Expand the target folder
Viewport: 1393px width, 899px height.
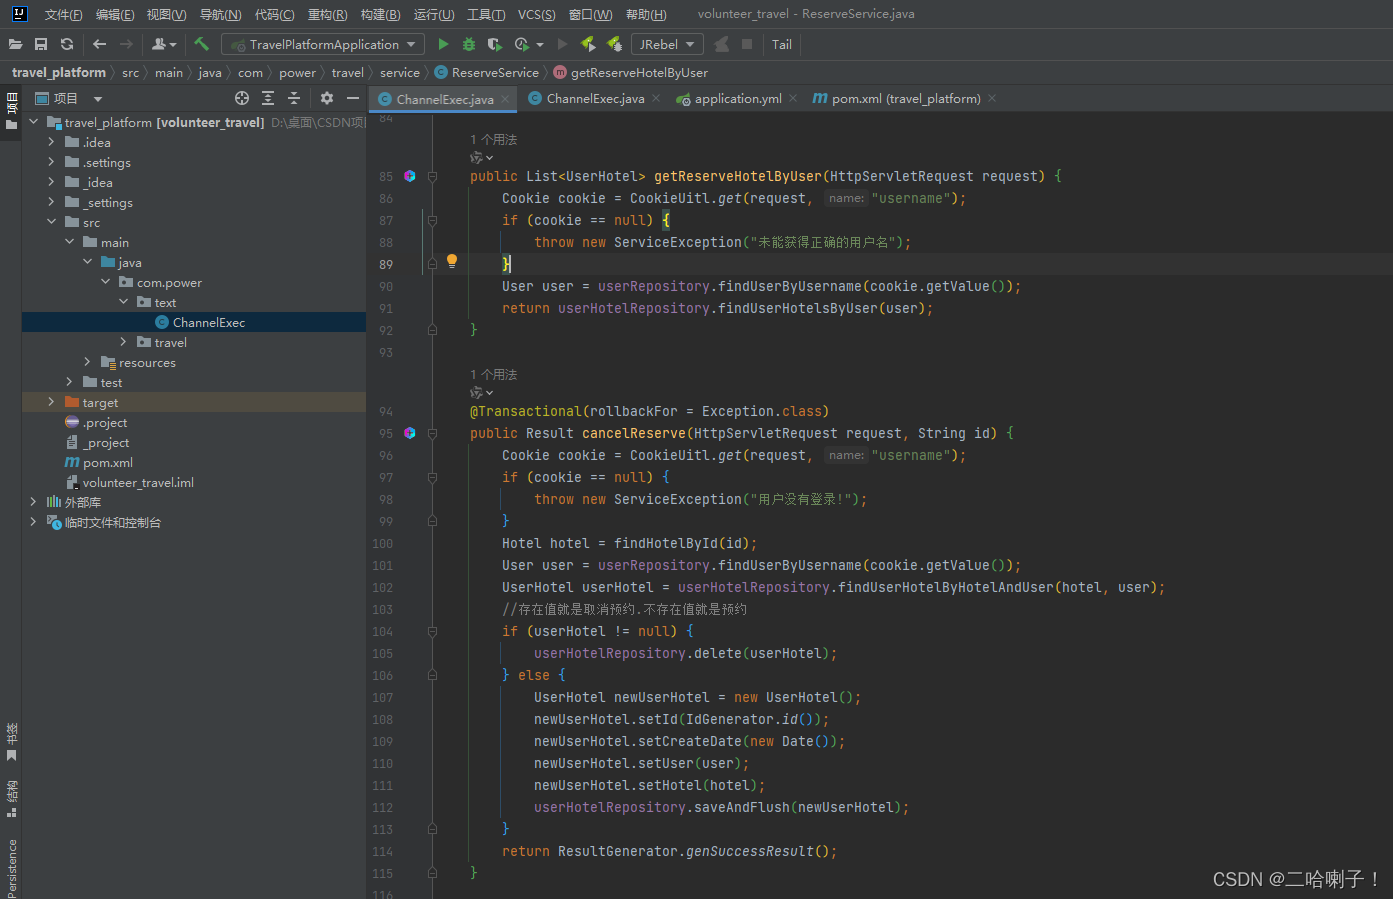click(51, 402)
